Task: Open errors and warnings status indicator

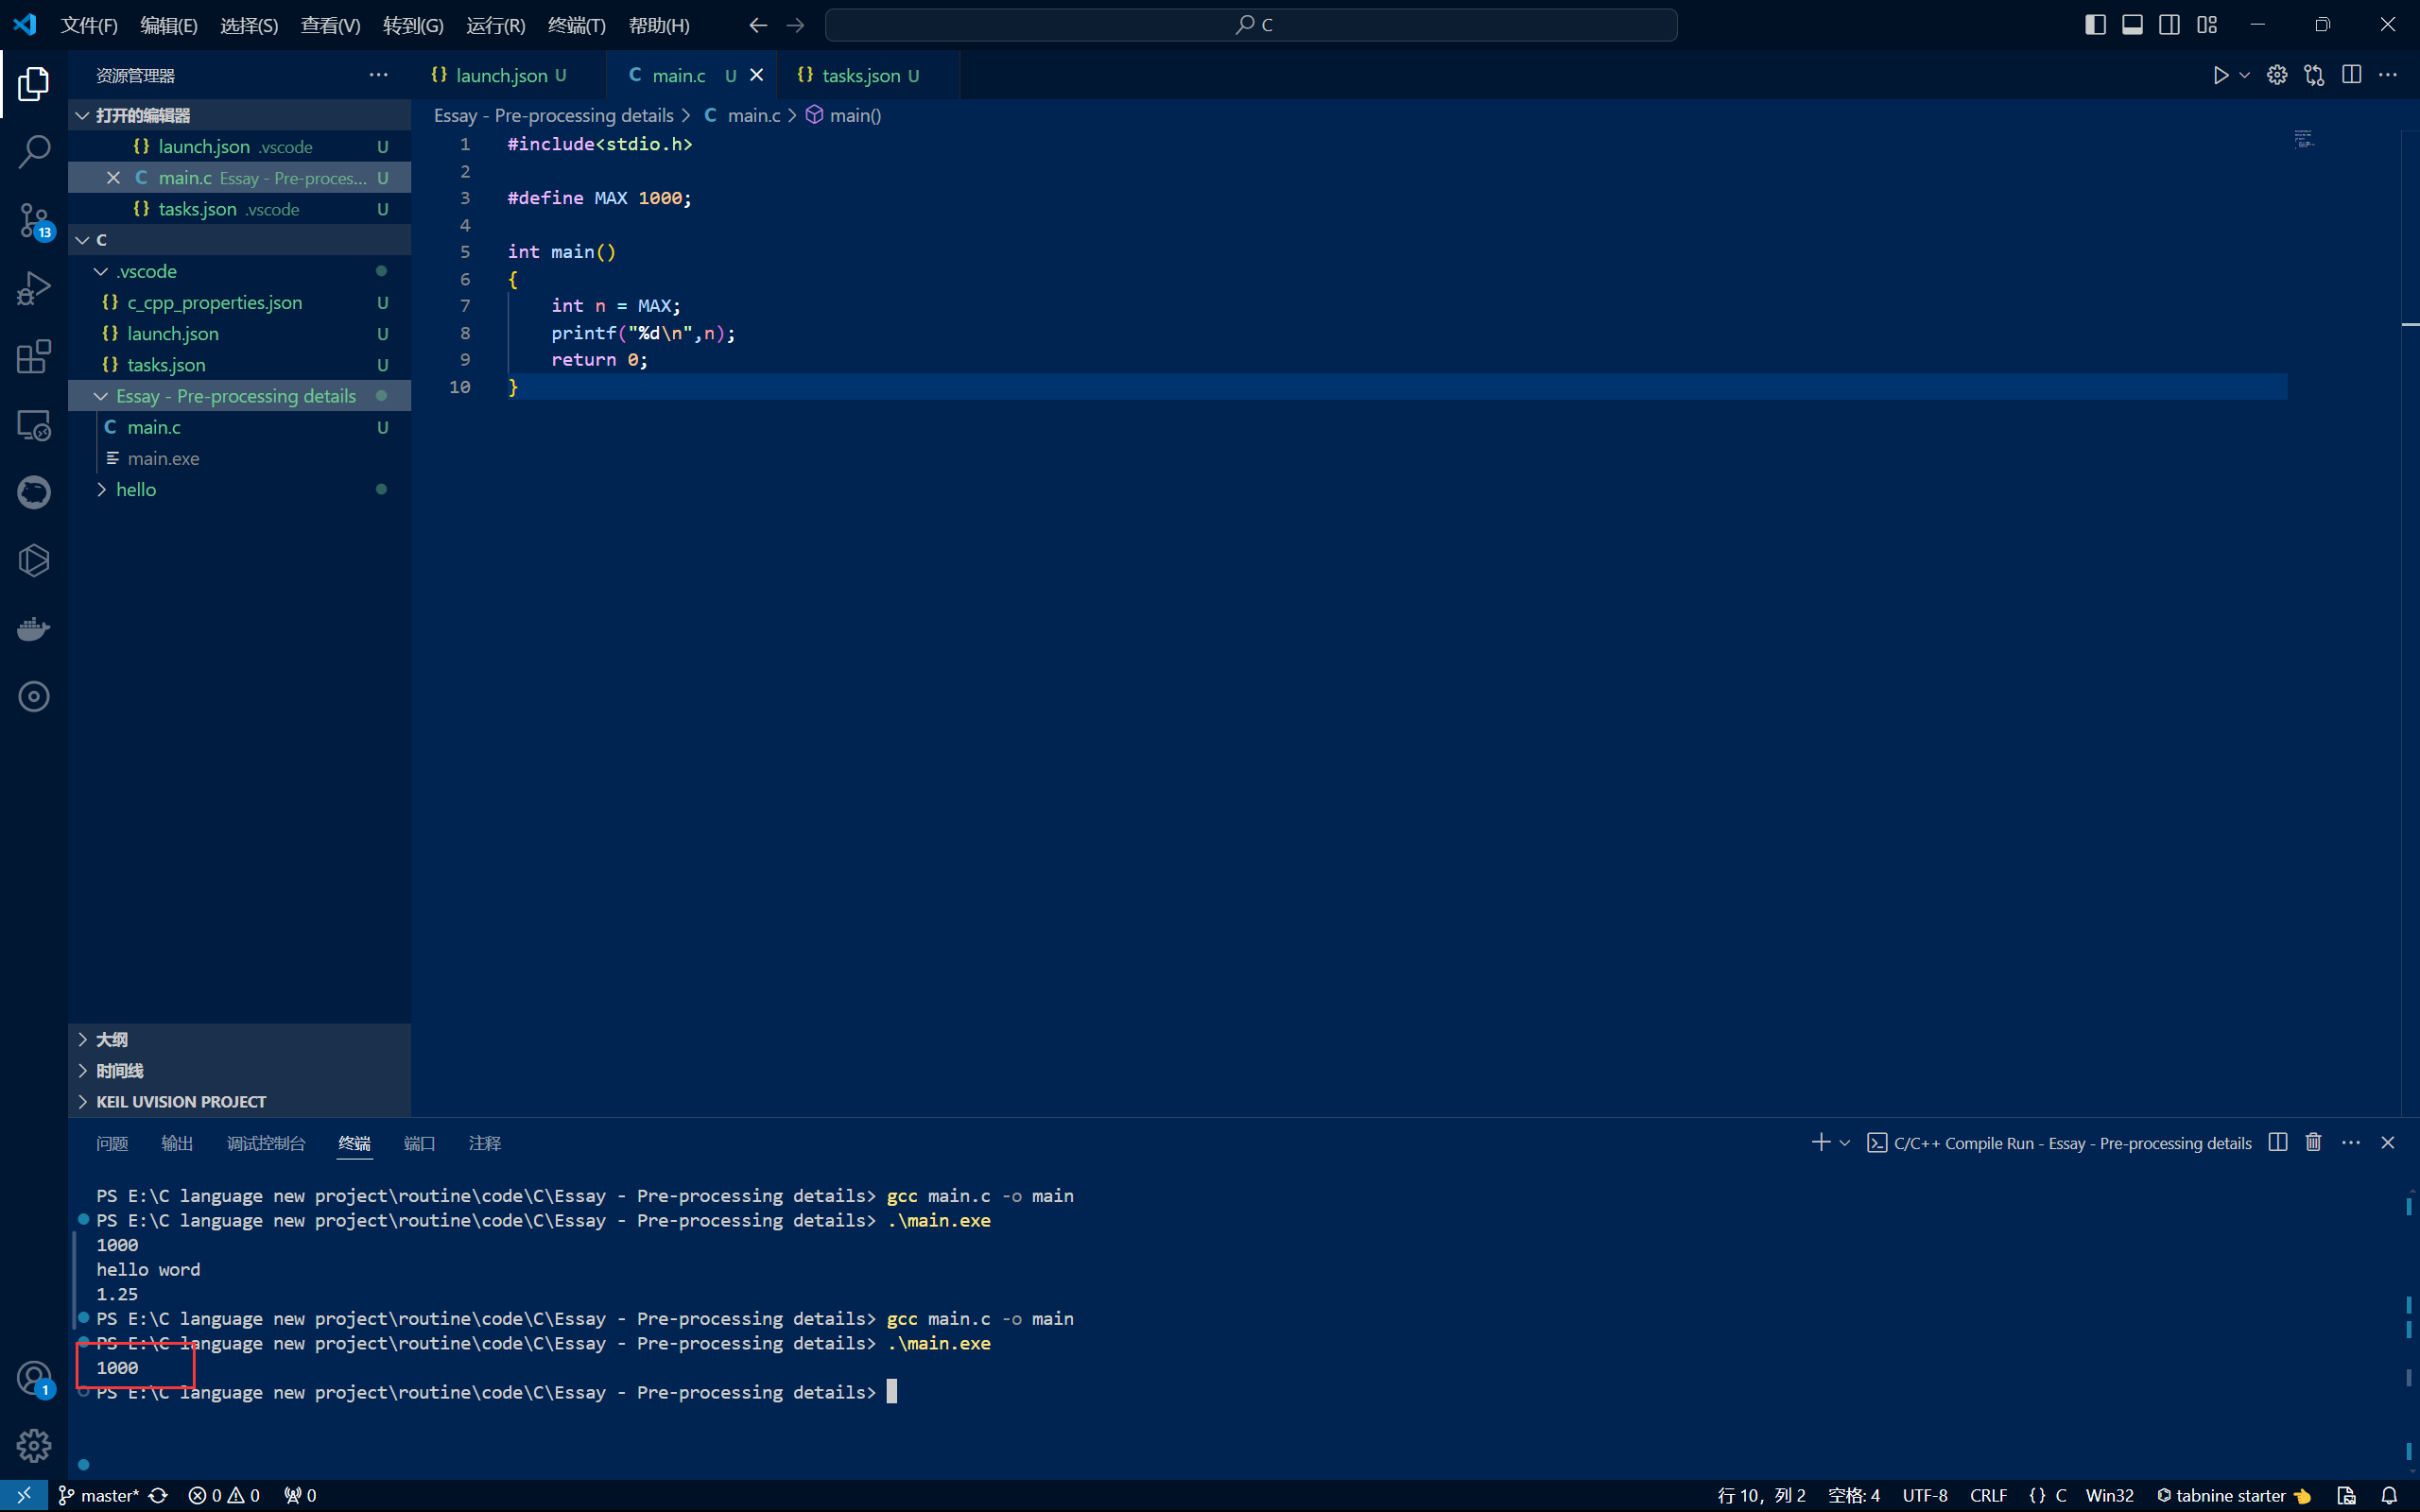Action: (x=225, y=1495)
